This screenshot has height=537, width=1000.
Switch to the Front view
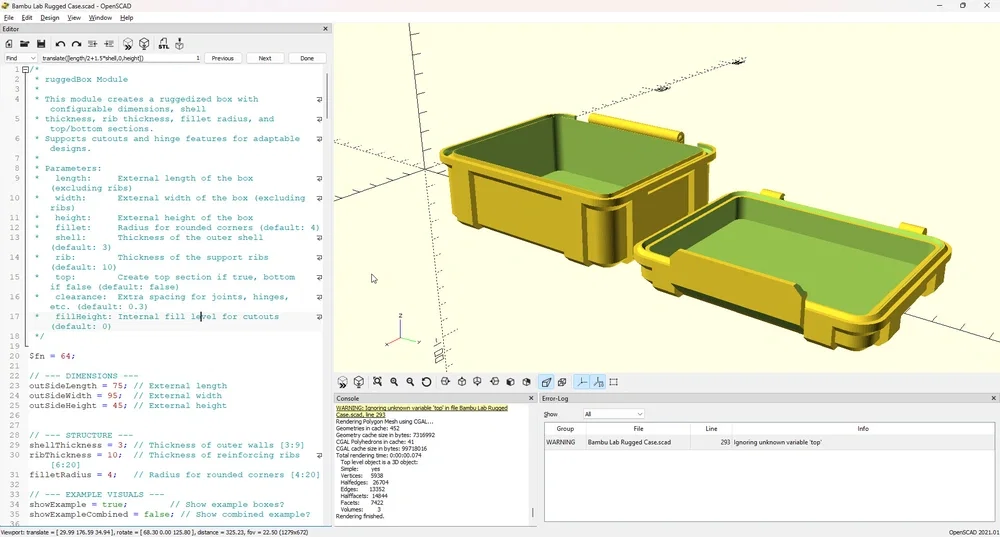click(x=510, y=382)
